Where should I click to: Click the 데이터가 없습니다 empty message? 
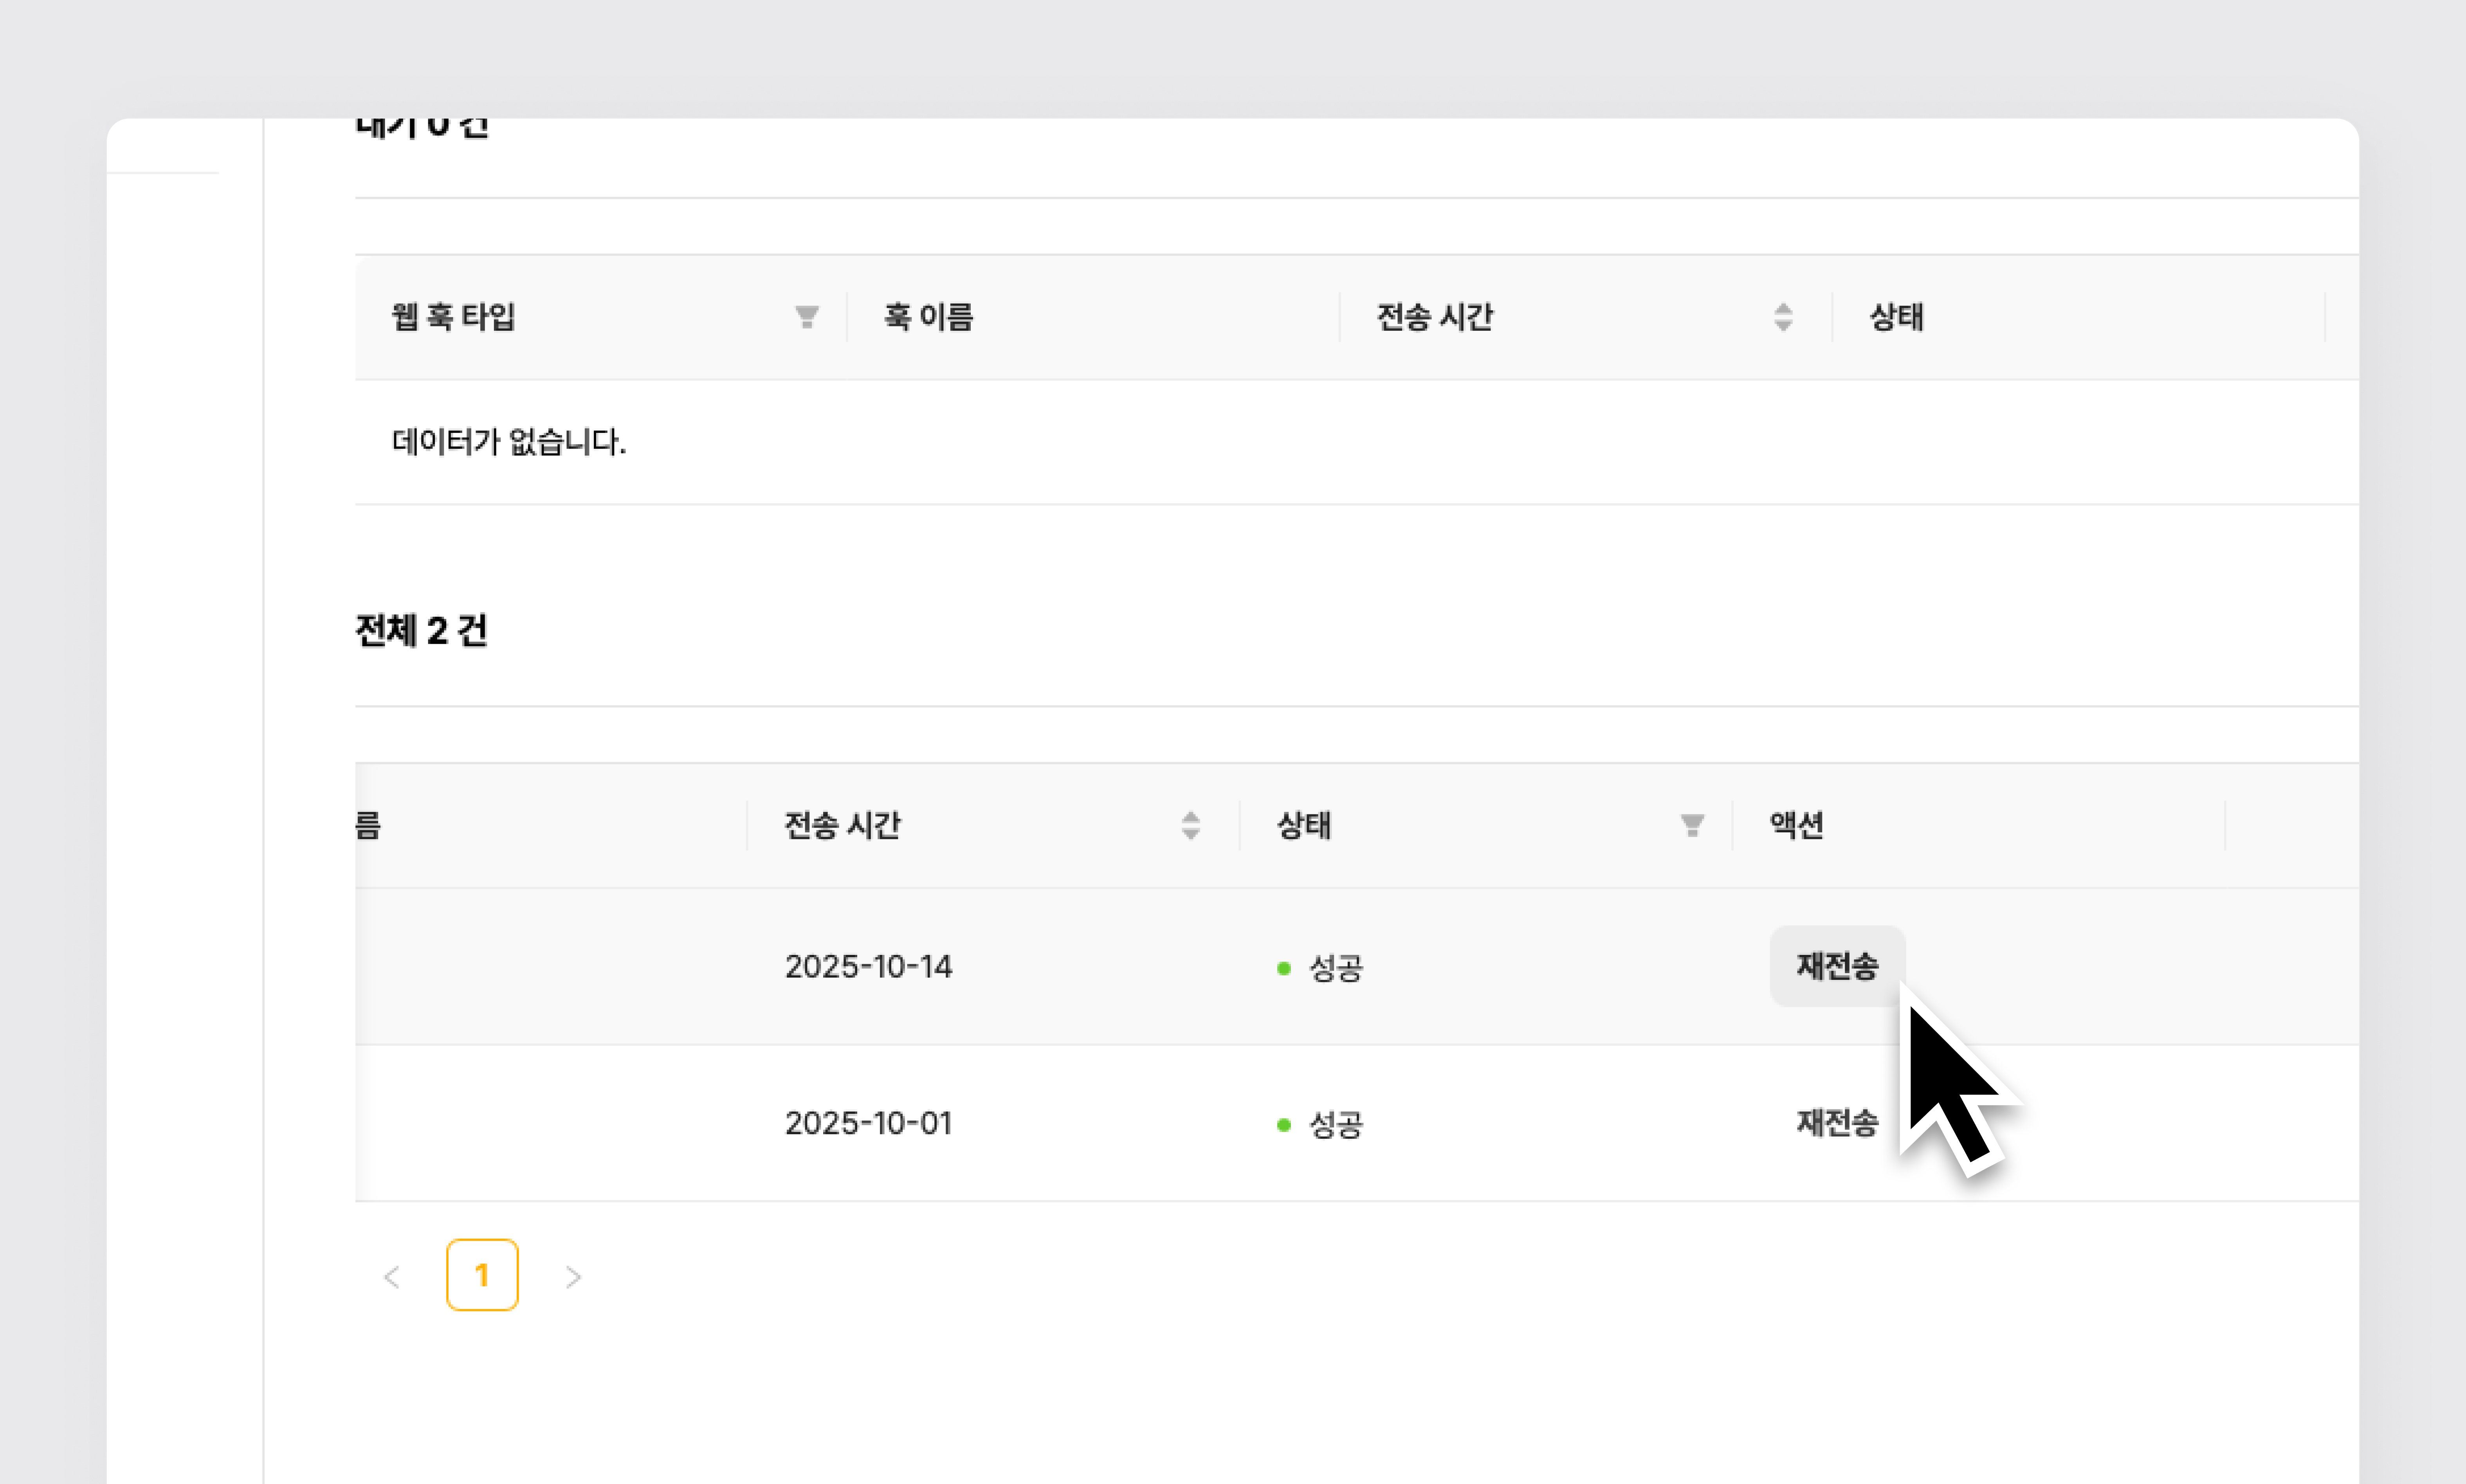508,442
